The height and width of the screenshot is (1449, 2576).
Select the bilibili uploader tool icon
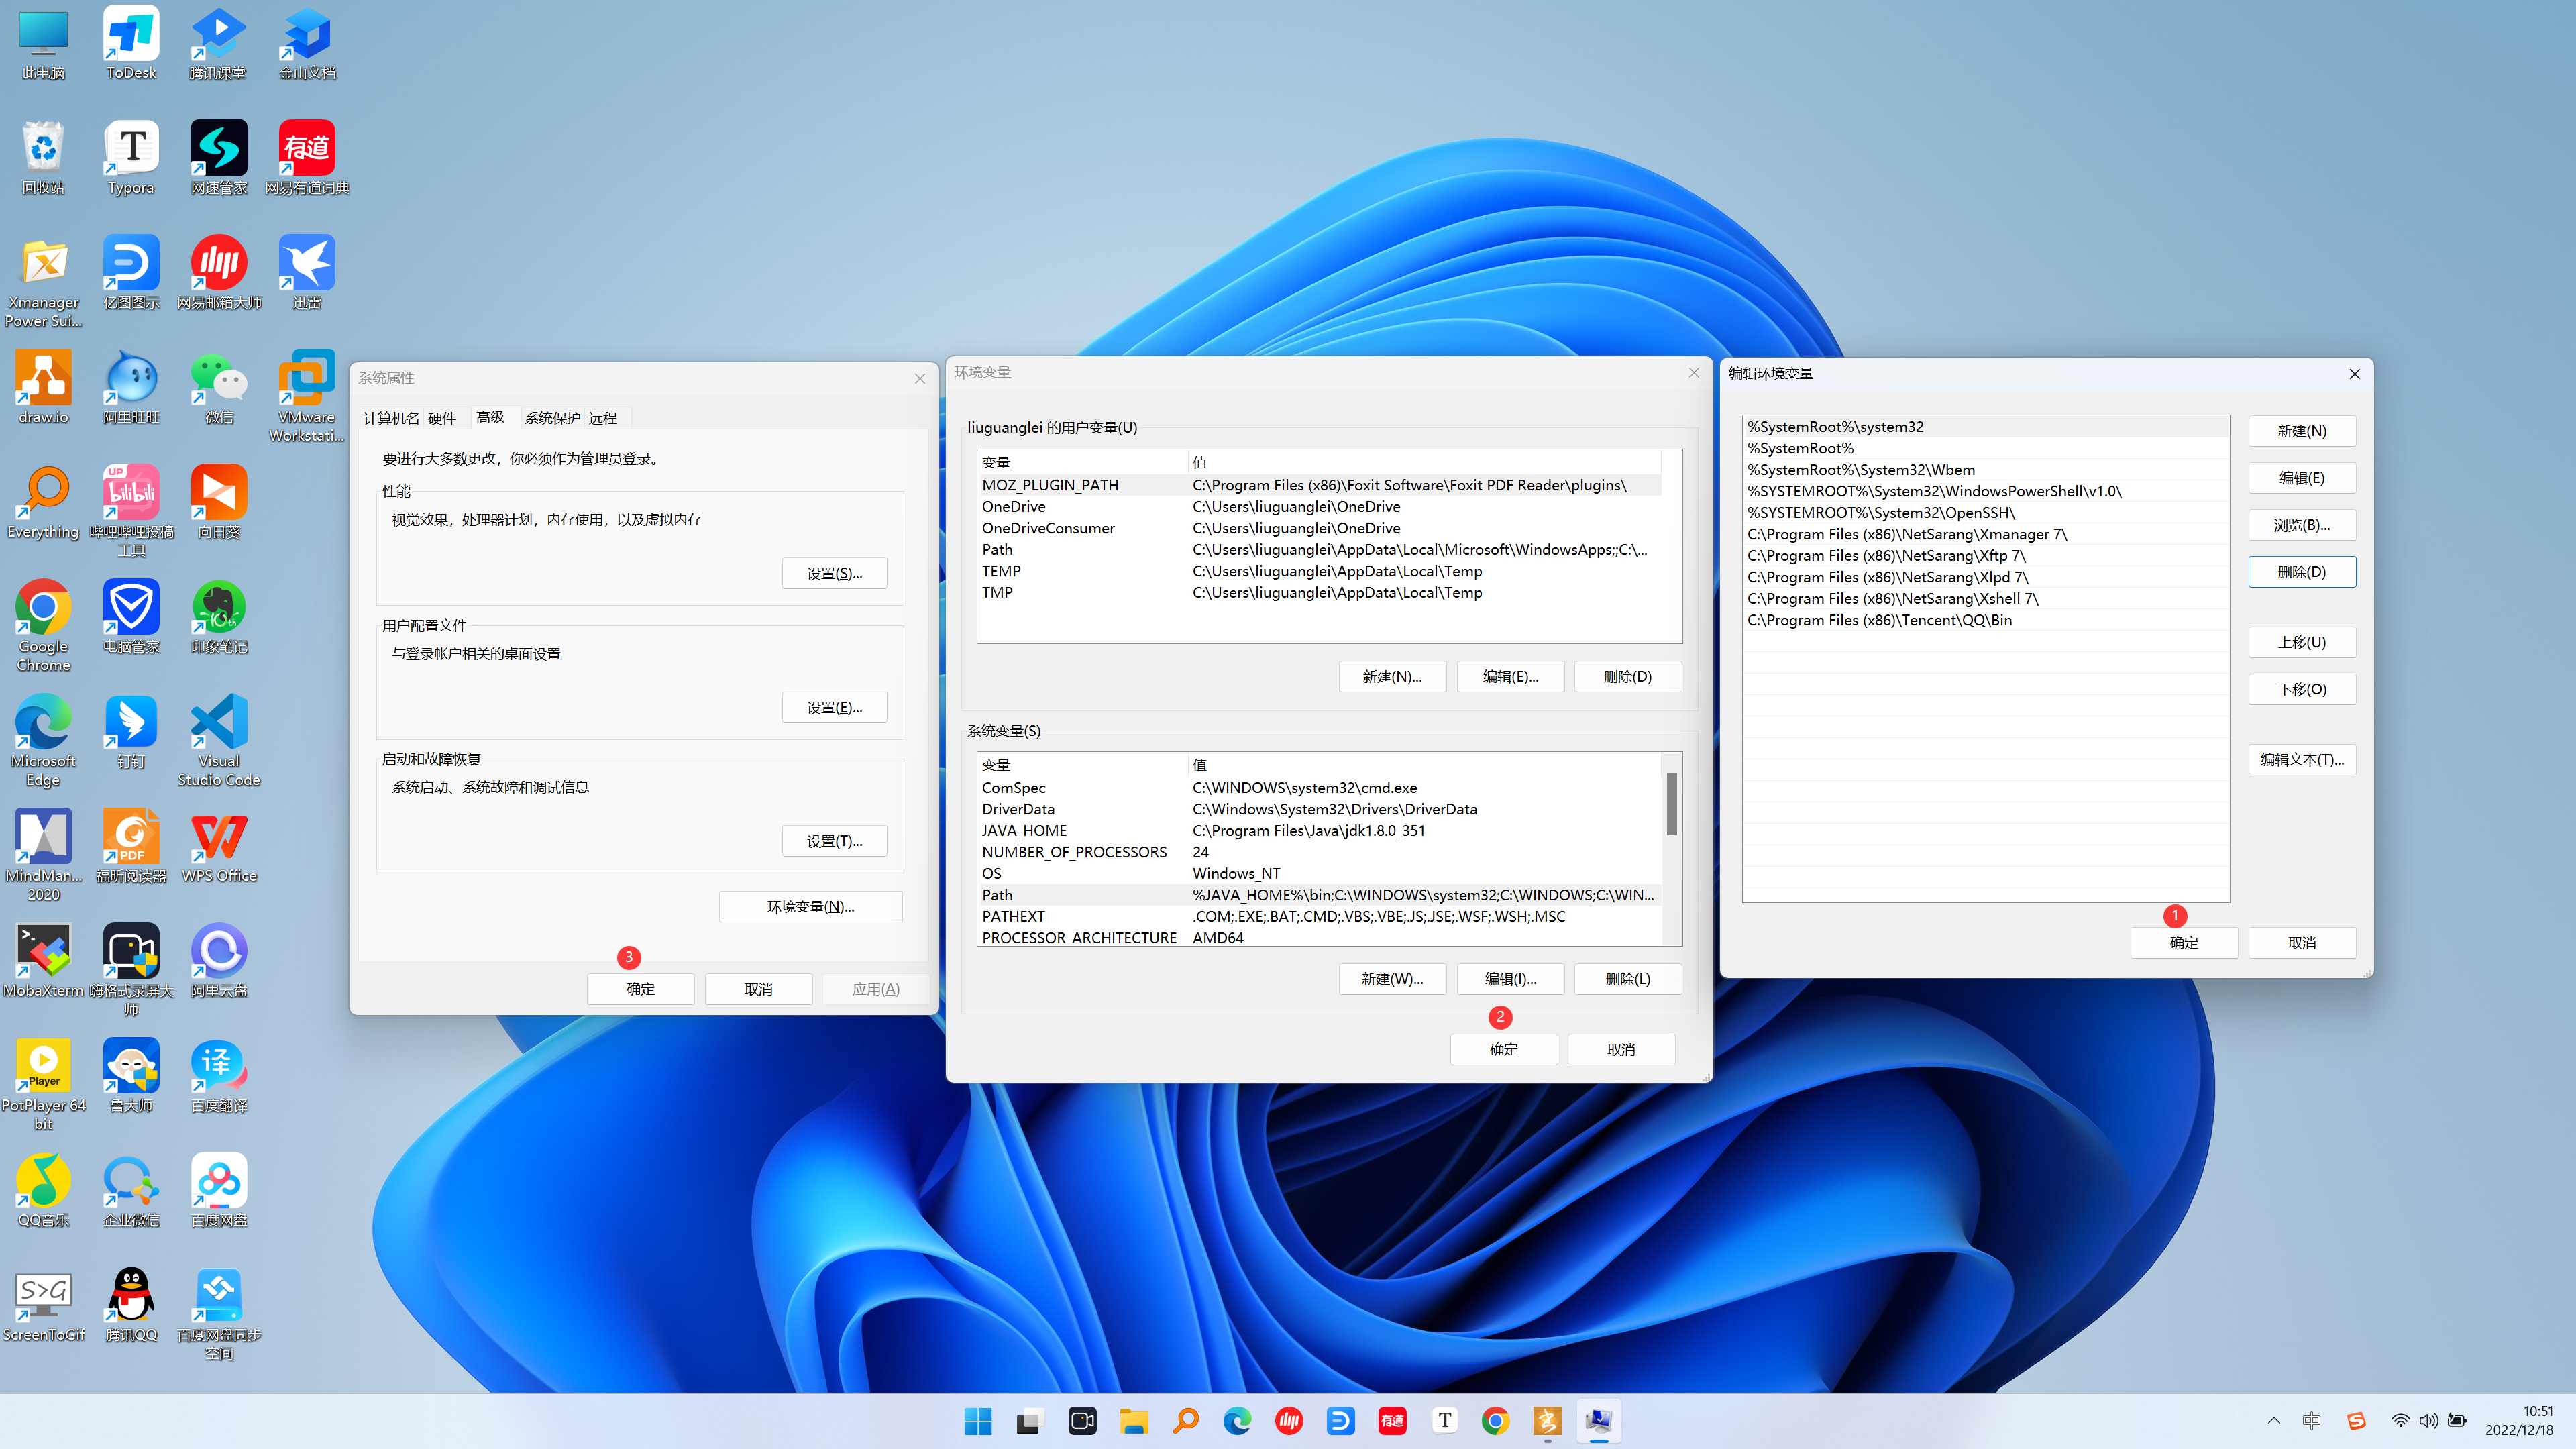[131, 511]
